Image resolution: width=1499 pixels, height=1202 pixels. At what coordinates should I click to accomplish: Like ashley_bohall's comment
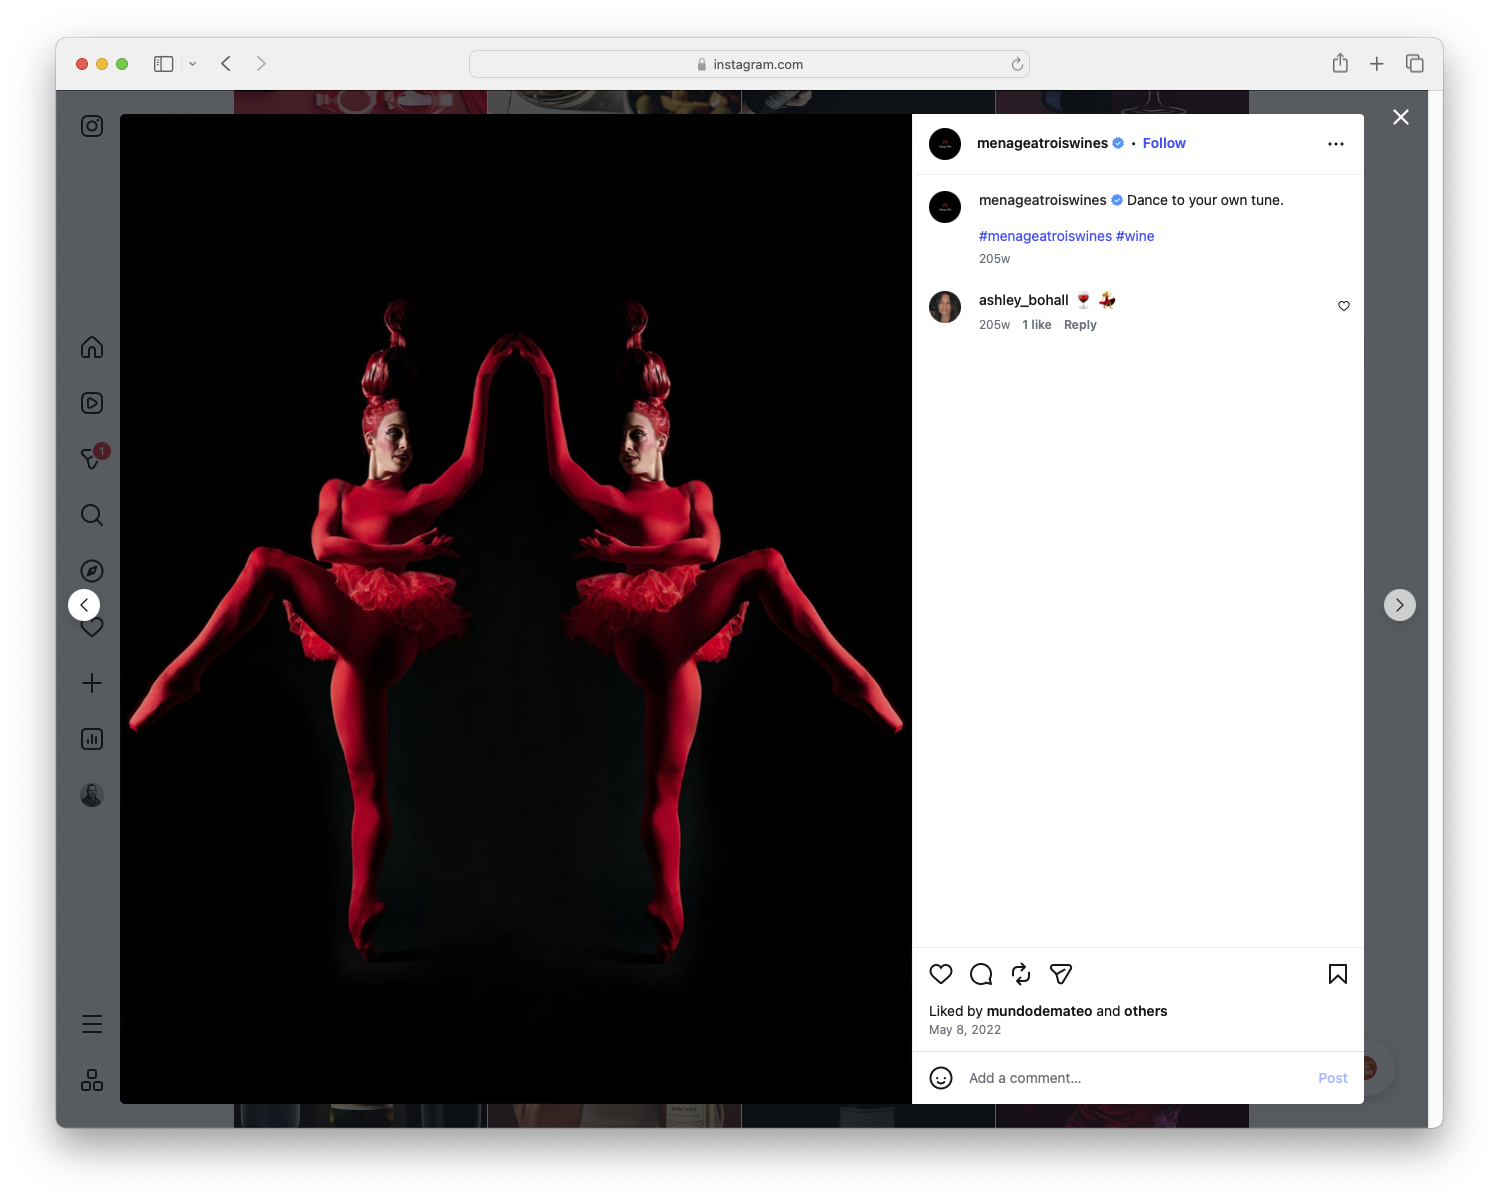(x=1343, y=306)
